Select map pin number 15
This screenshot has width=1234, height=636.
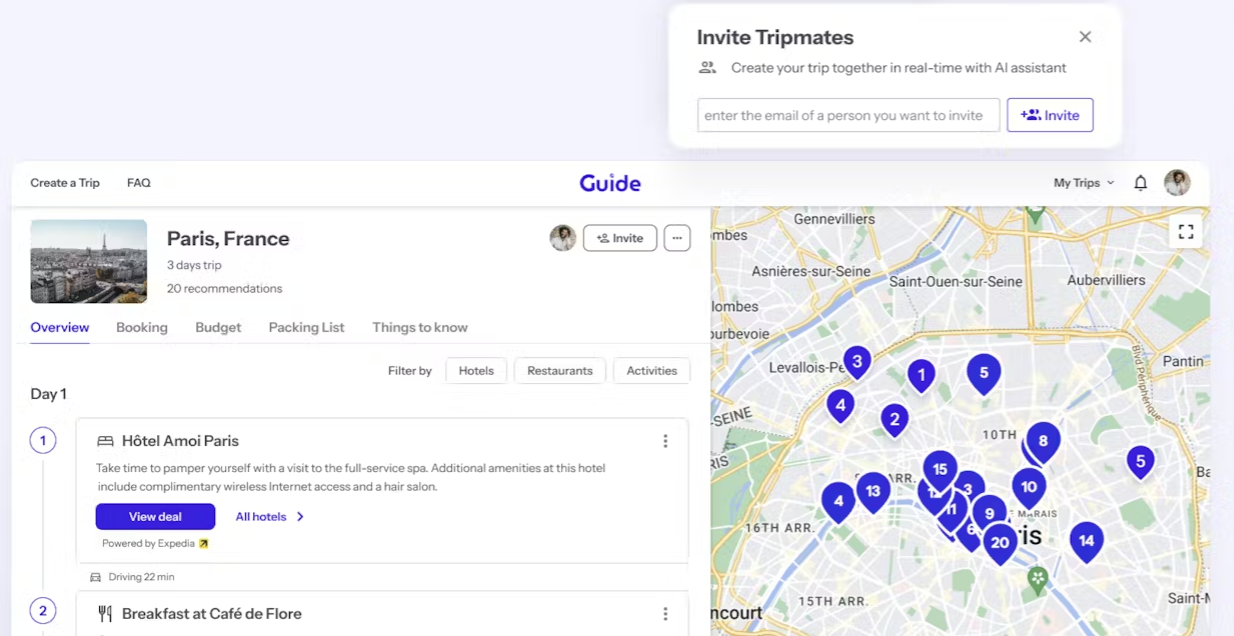[940, 469]
